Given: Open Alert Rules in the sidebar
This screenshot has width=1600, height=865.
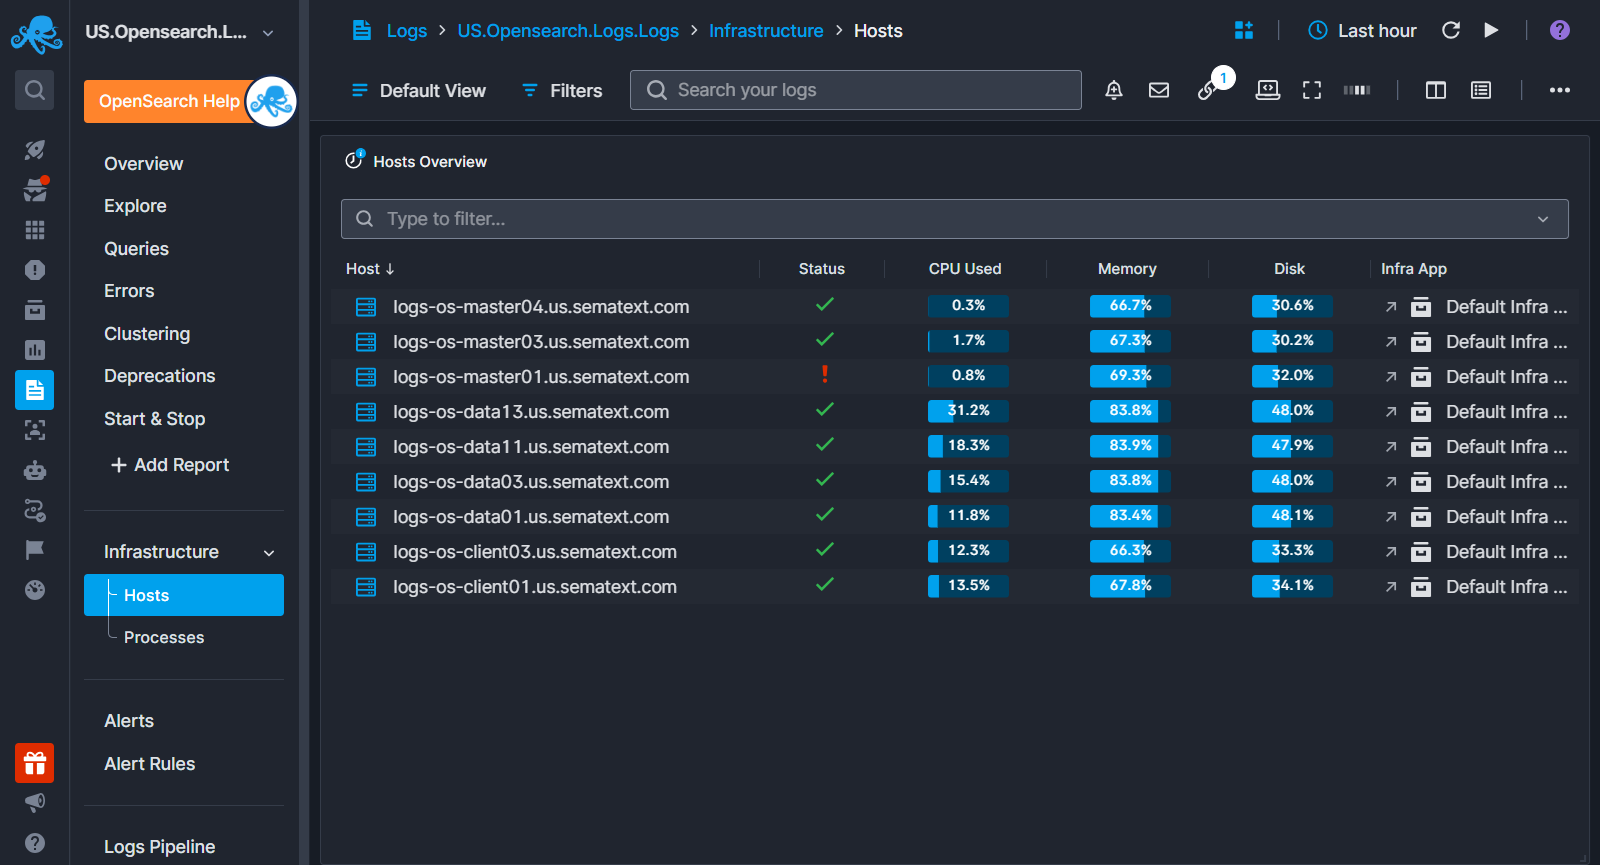Looking at the screenshot, I should pos(150,764).
